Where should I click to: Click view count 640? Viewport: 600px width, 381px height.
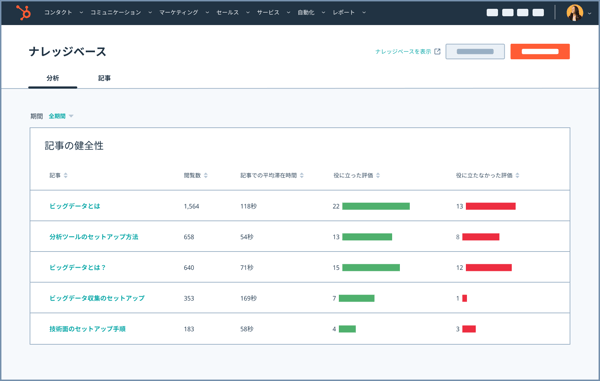click(x=189, y=267)
